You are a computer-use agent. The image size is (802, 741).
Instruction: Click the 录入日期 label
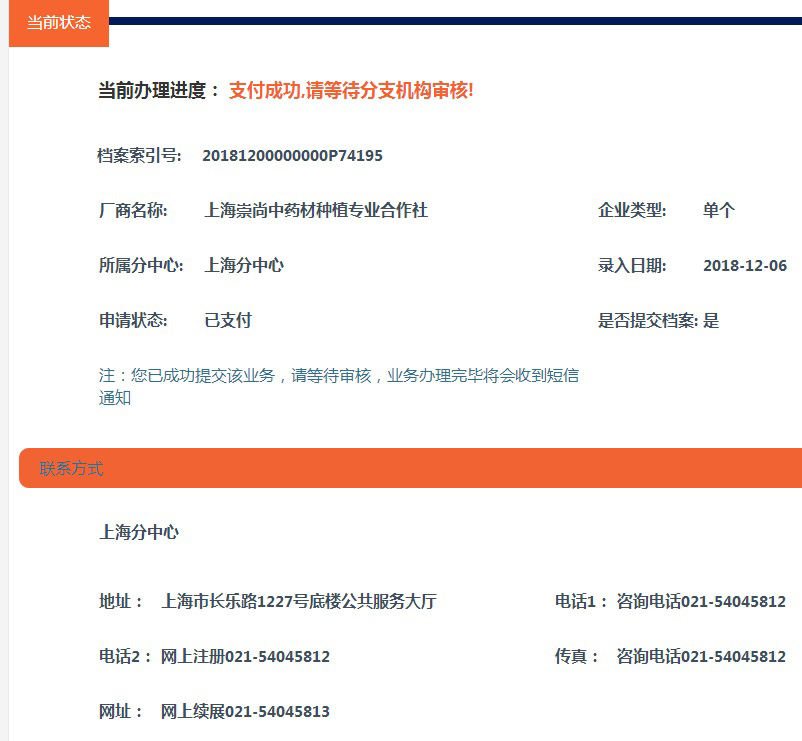632,265
